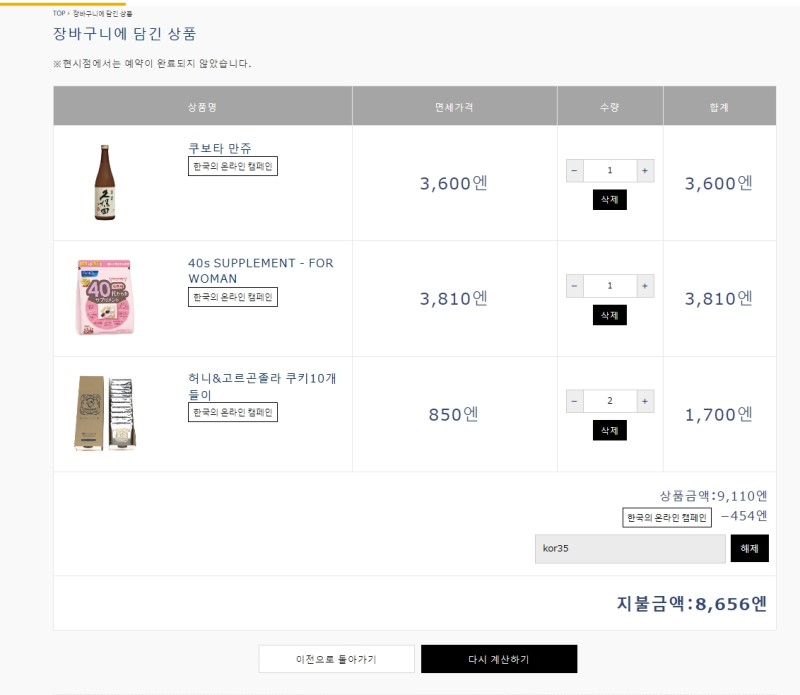Click 다시 계산하기 to recalculate

(x=499, y=659)
